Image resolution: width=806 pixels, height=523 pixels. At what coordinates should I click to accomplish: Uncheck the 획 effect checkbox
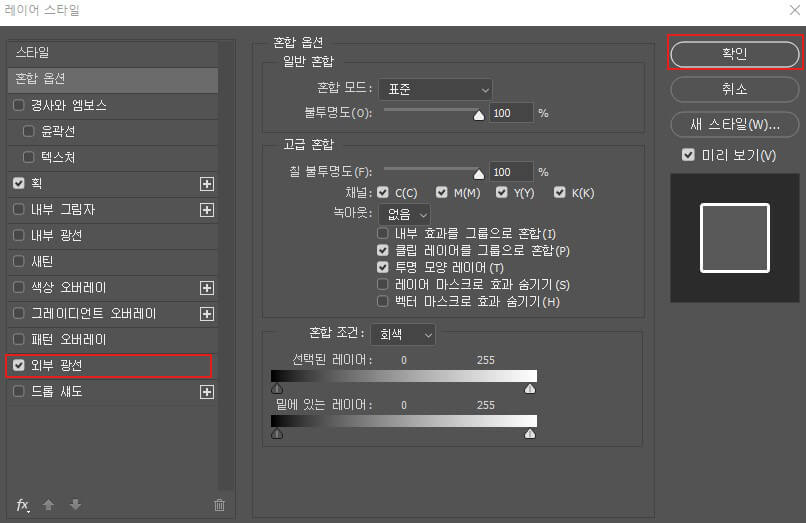pos(19,183)
